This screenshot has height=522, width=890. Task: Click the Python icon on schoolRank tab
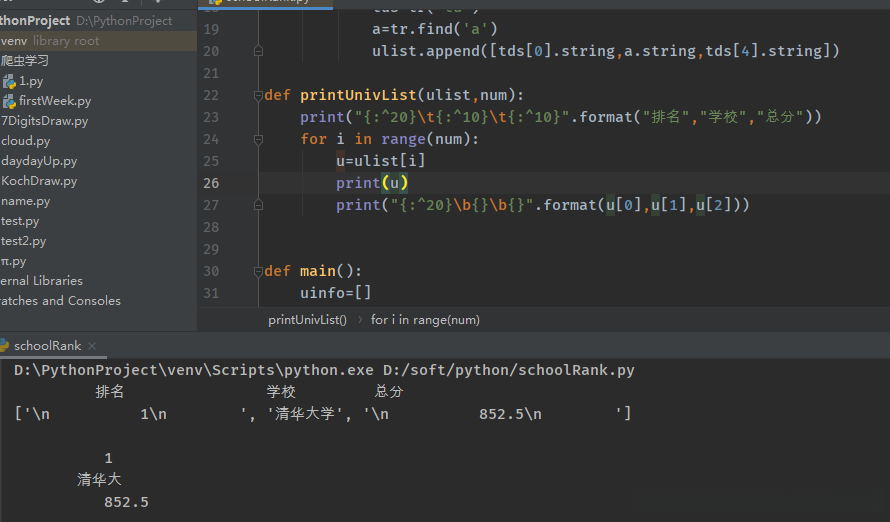[x=4, y=346]
